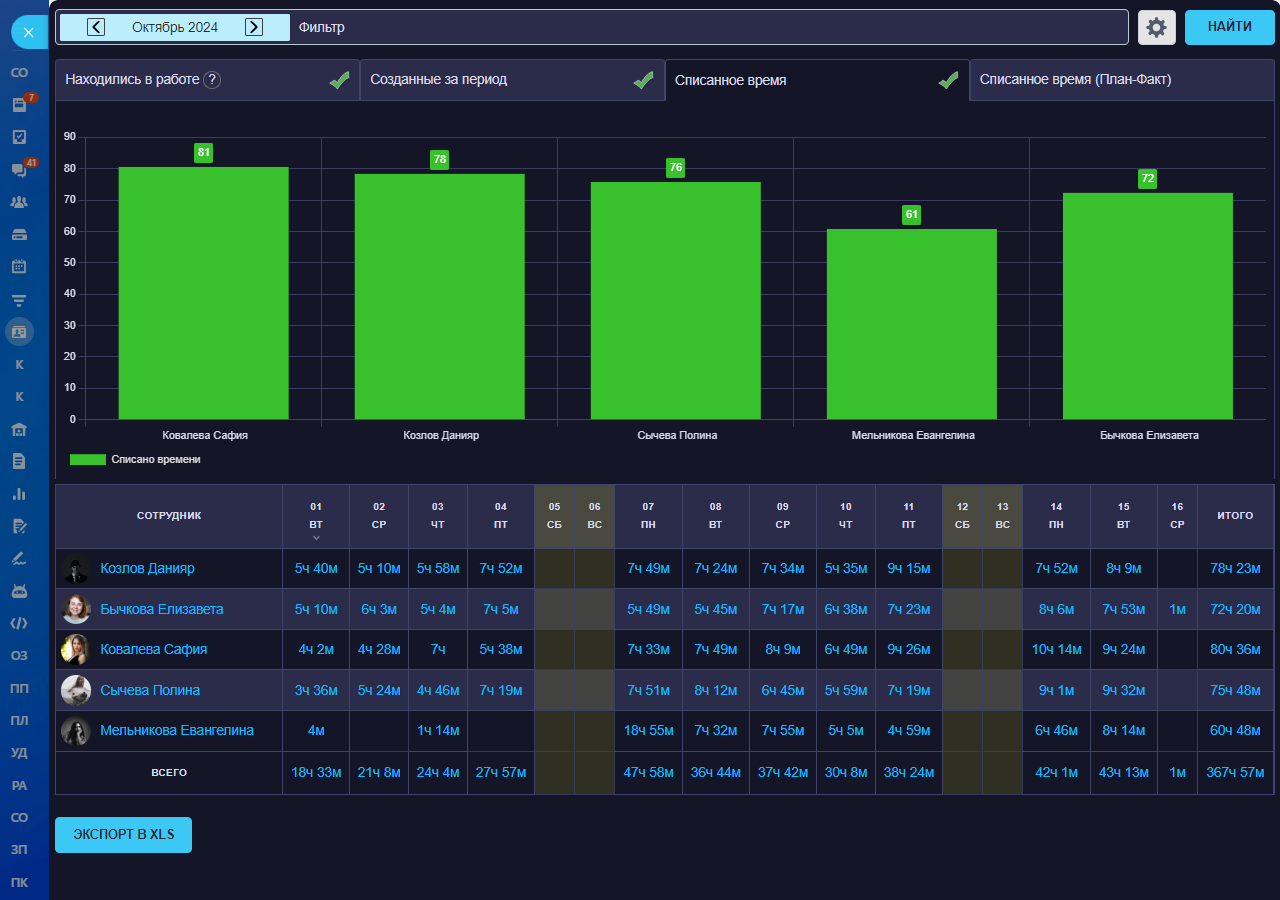Switch to "Списанное время (План-Факт)" tab

click(x=1075, y=80)
